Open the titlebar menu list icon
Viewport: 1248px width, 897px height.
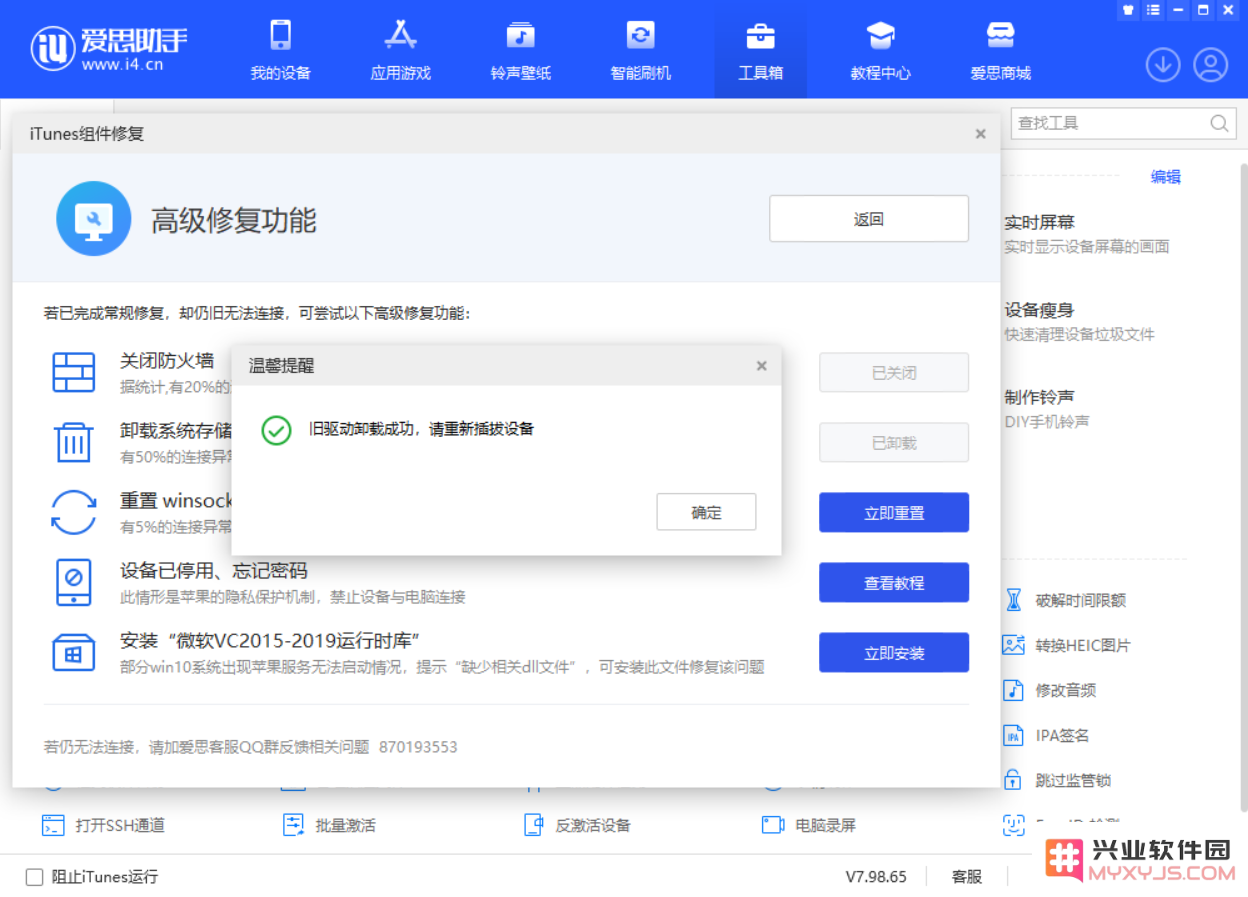(x=1153, y=10)
